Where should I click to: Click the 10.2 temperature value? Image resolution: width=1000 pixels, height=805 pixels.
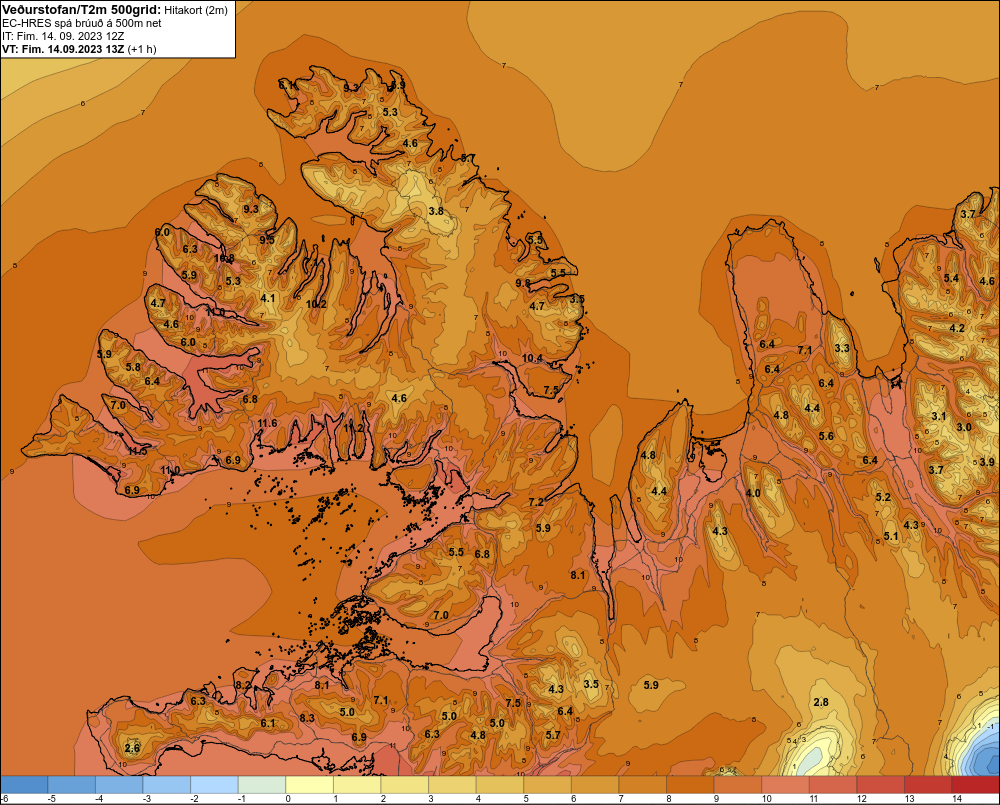coord(316,304)
